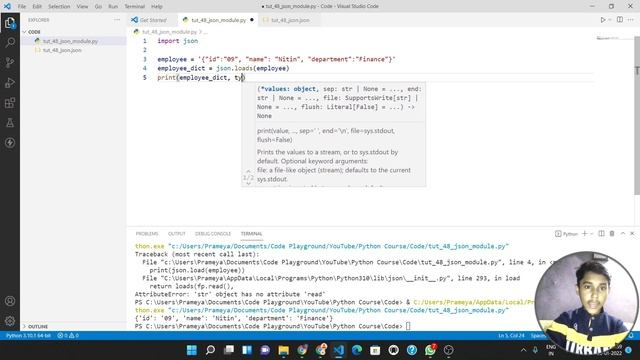The width and height of the screenshot is (640, 360).
Task: Run the Python file with play button
Action: coord(602,20)
